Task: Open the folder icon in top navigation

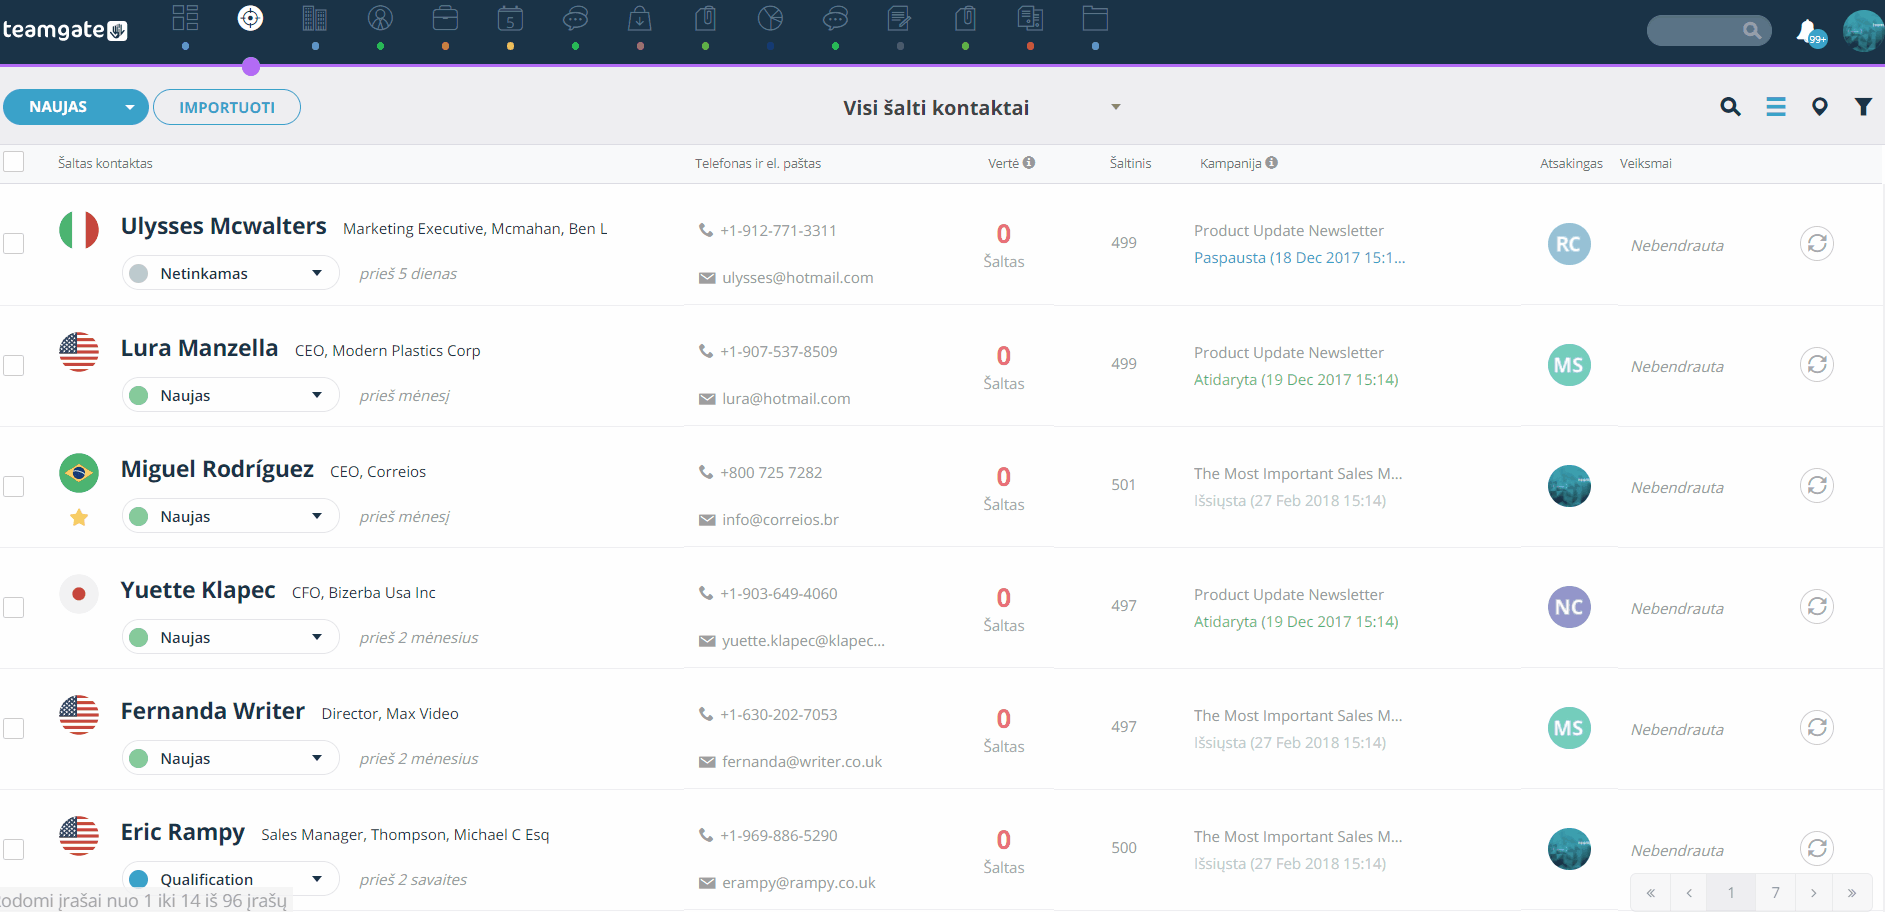Action: click(x=1095, y=18)
